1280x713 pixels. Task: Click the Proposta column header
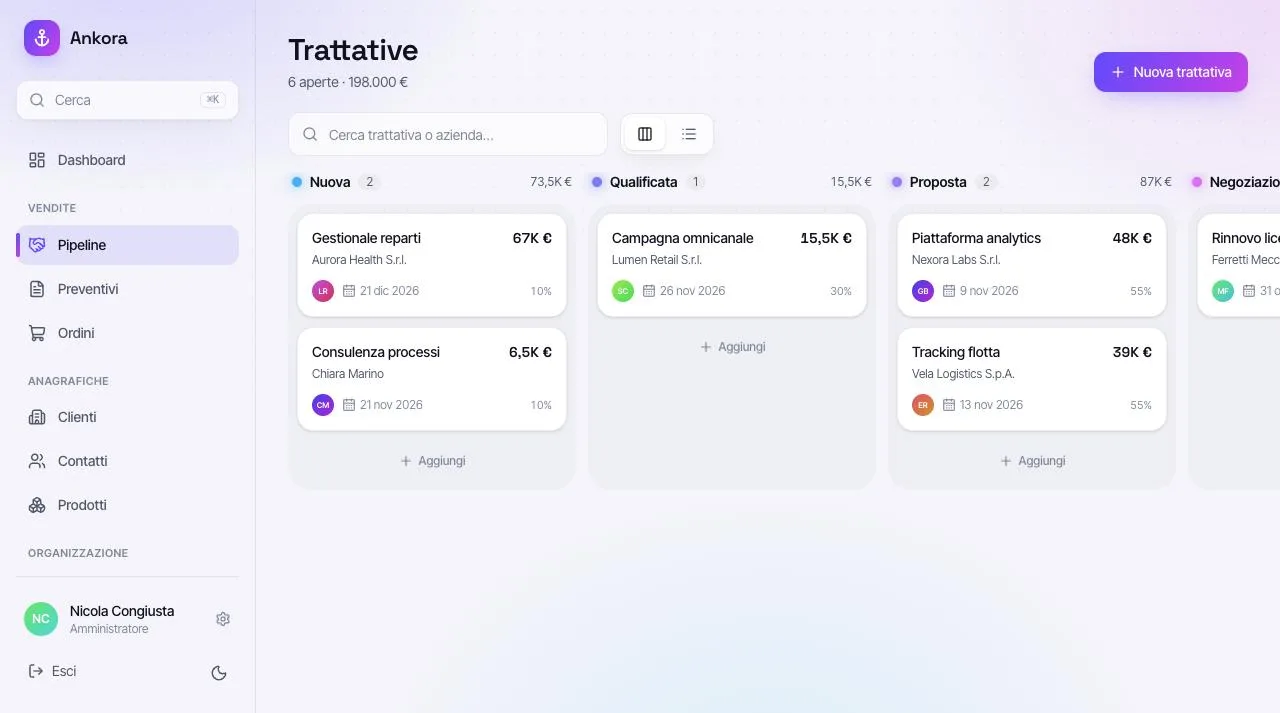pos(1032,182)
